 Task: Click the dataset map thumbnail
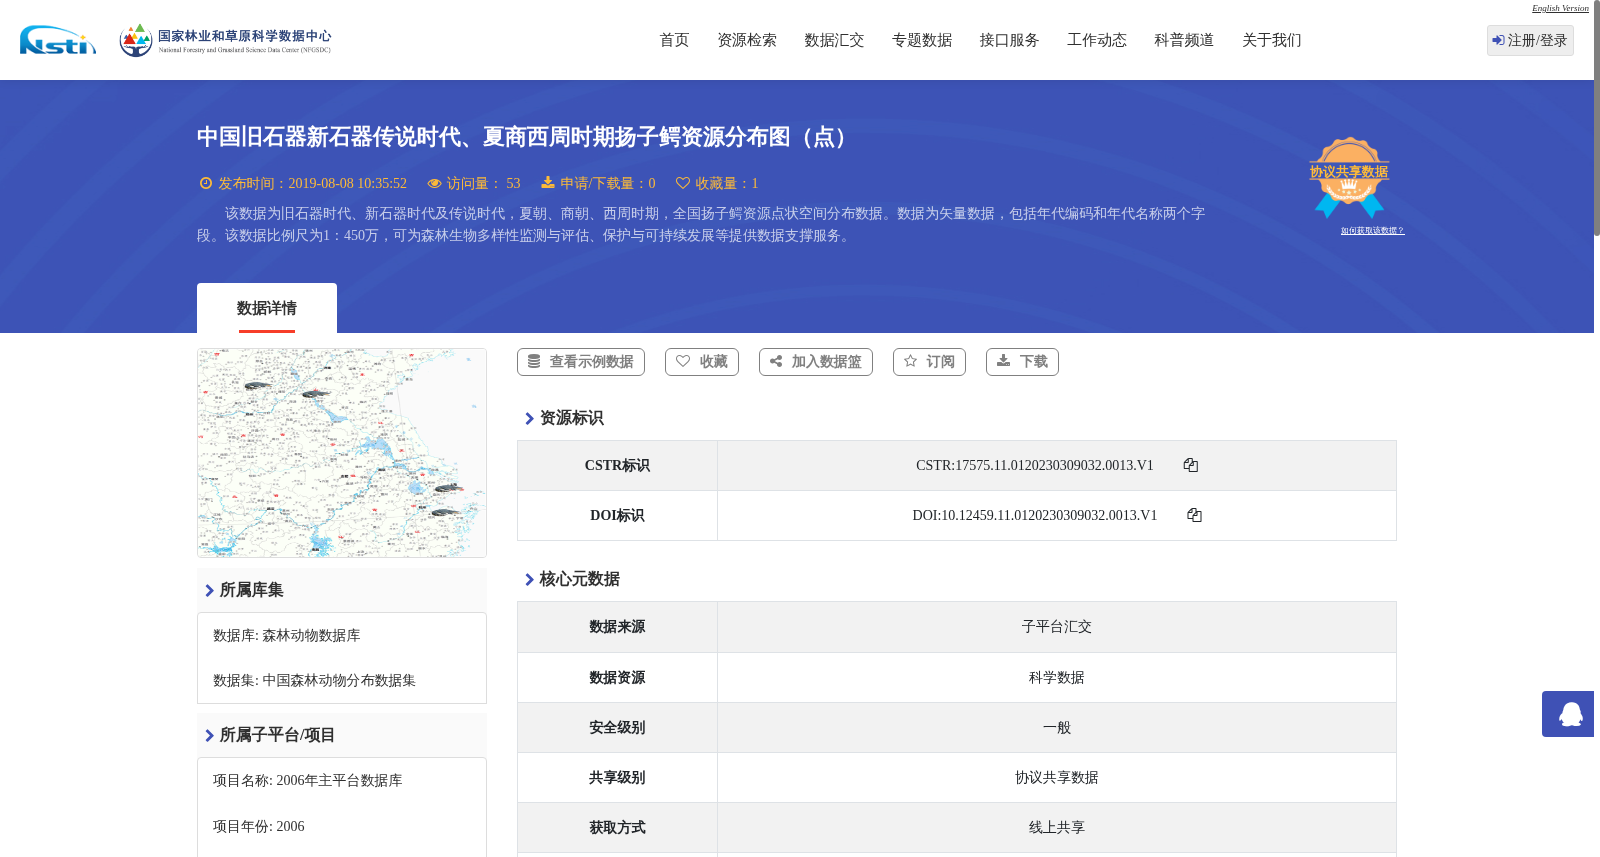tap(342, 453)
